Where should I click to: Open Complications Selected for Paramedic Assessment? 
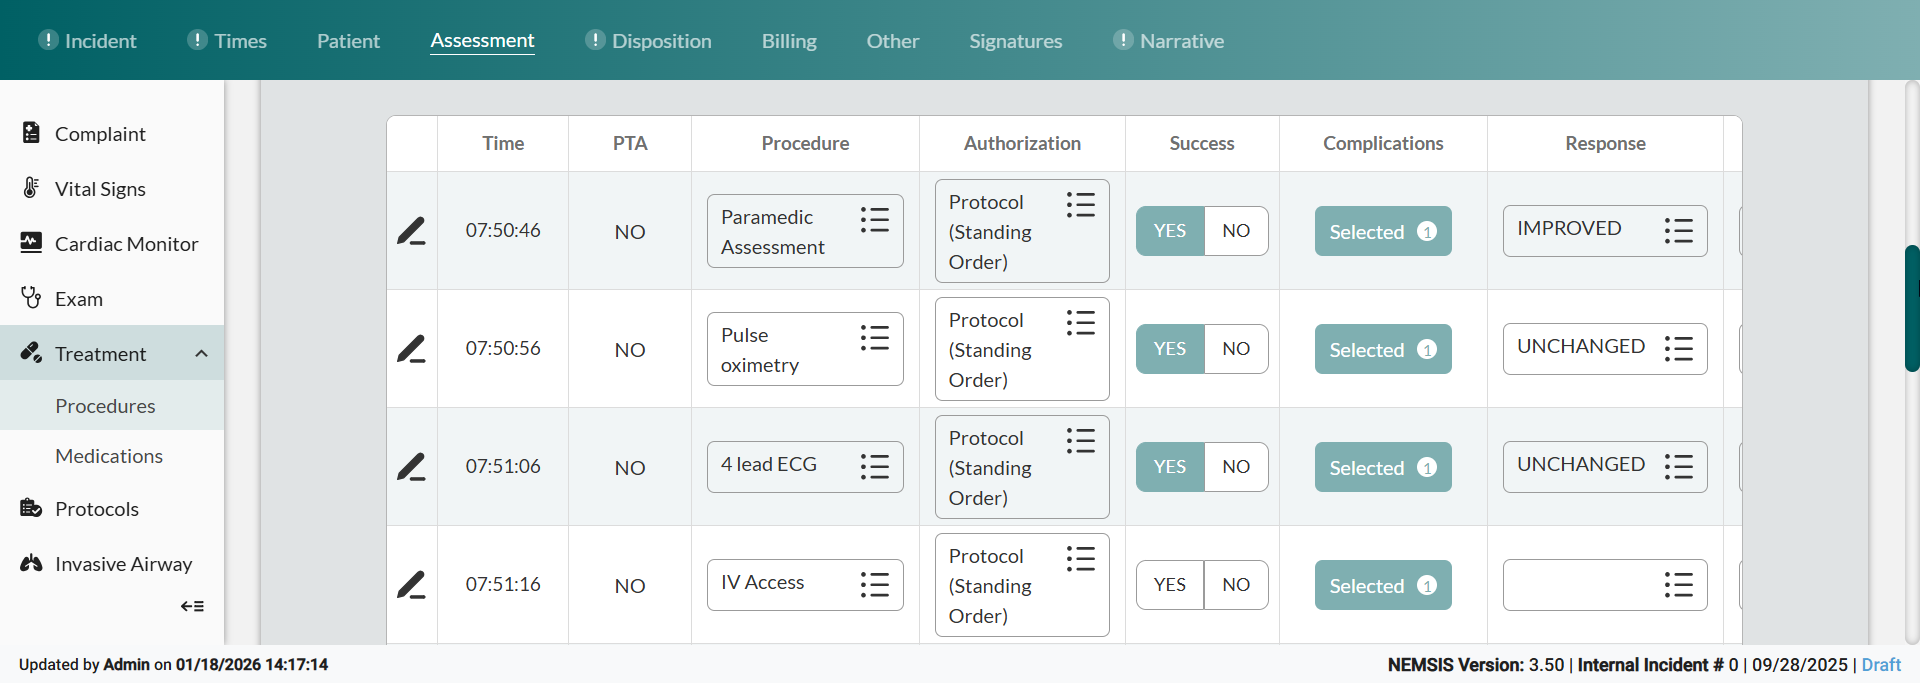(1383, 231)
